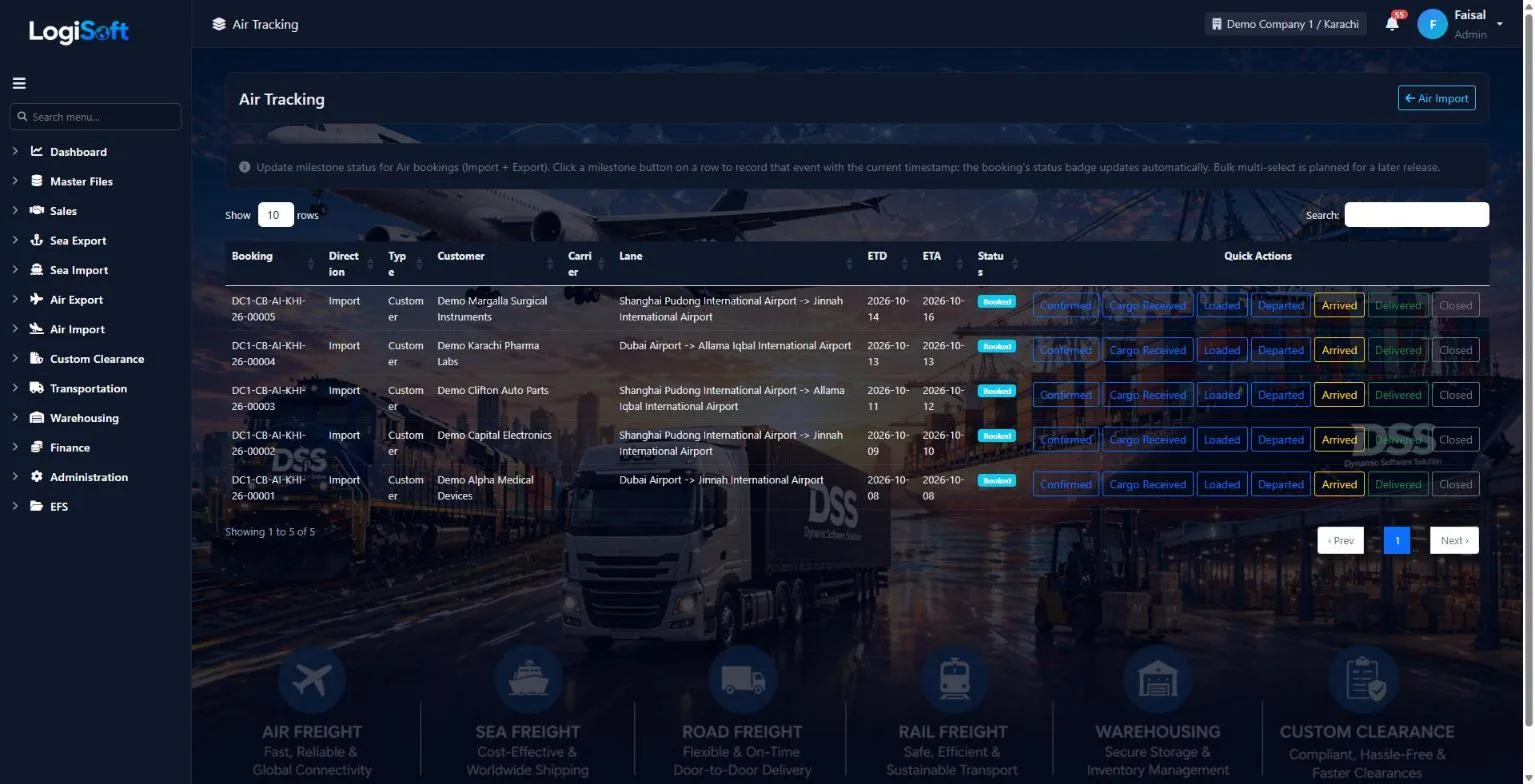Mark booking 00001 as Confirmed

(x=1065, y=484)
